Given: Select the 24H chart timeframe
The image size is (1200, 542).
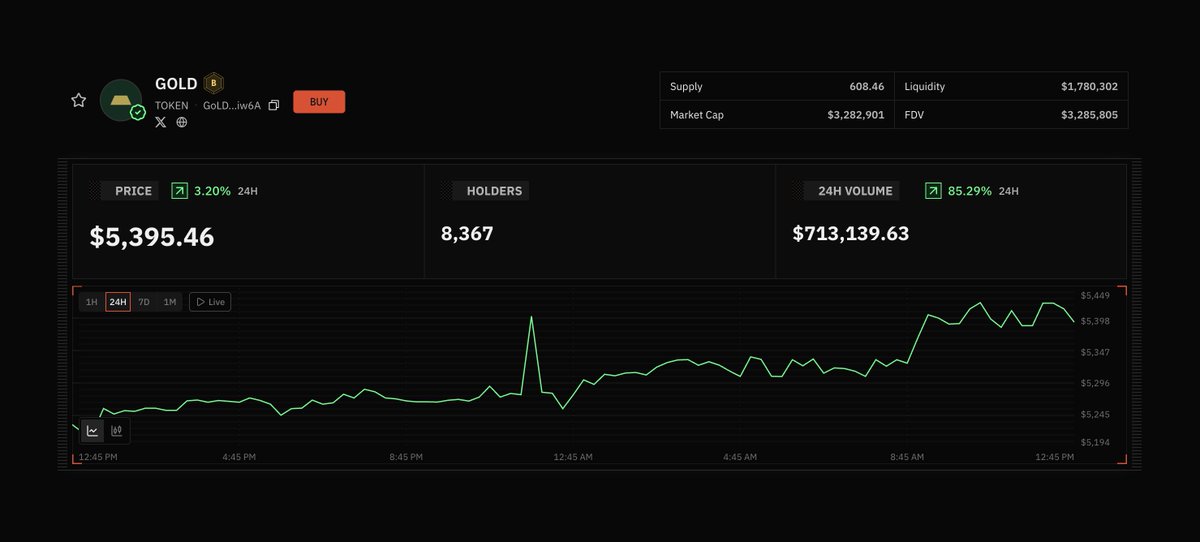Looking at the screenshot, I should 118,302.
